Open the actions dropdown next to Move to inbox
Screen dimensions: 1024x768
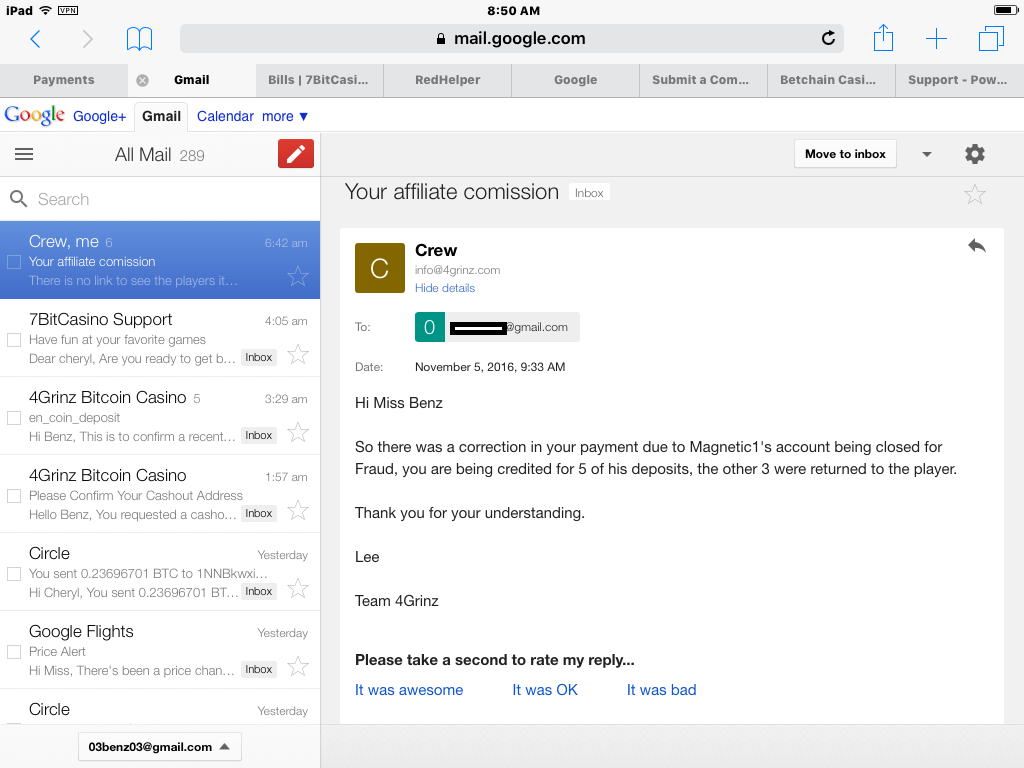[x=927, y=154]
